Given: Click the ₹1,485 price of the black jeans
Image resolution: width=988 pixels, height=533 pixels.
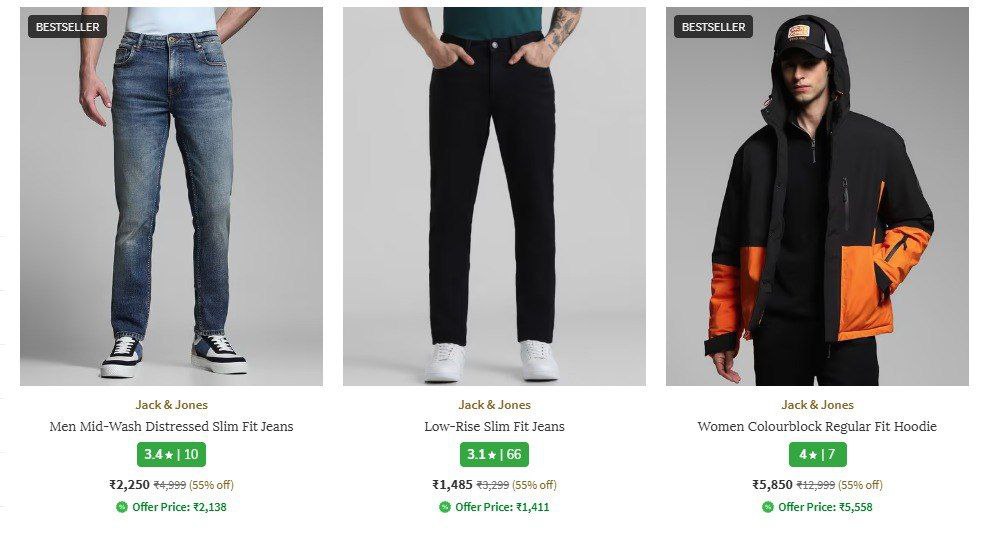Looking at the screenshot, I should [x=452, y=485].
